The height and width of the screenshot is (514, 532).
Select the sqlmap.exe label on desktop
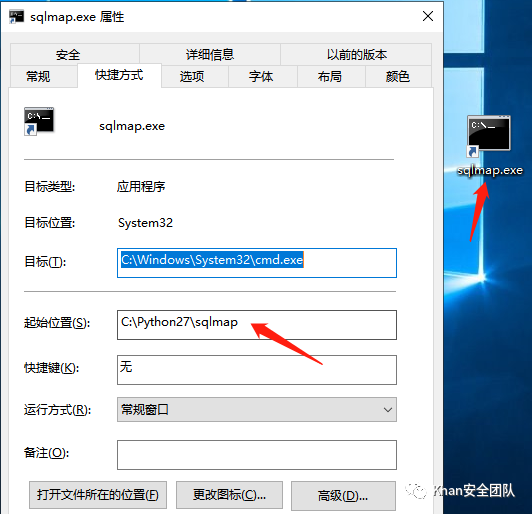coord(490,170)
